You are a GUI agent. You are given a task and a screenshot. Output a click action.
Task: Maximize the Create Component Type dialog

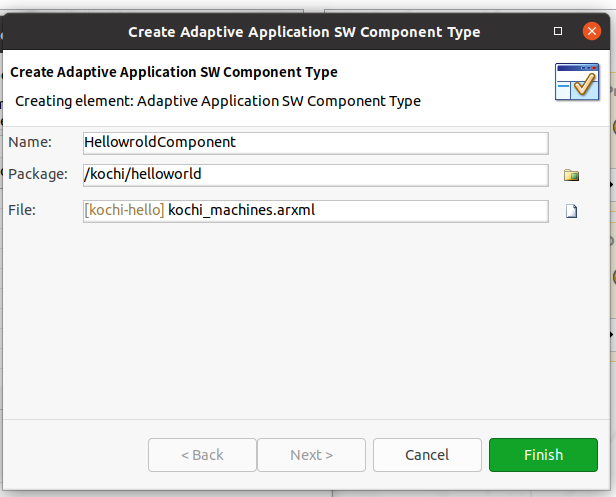557,31
